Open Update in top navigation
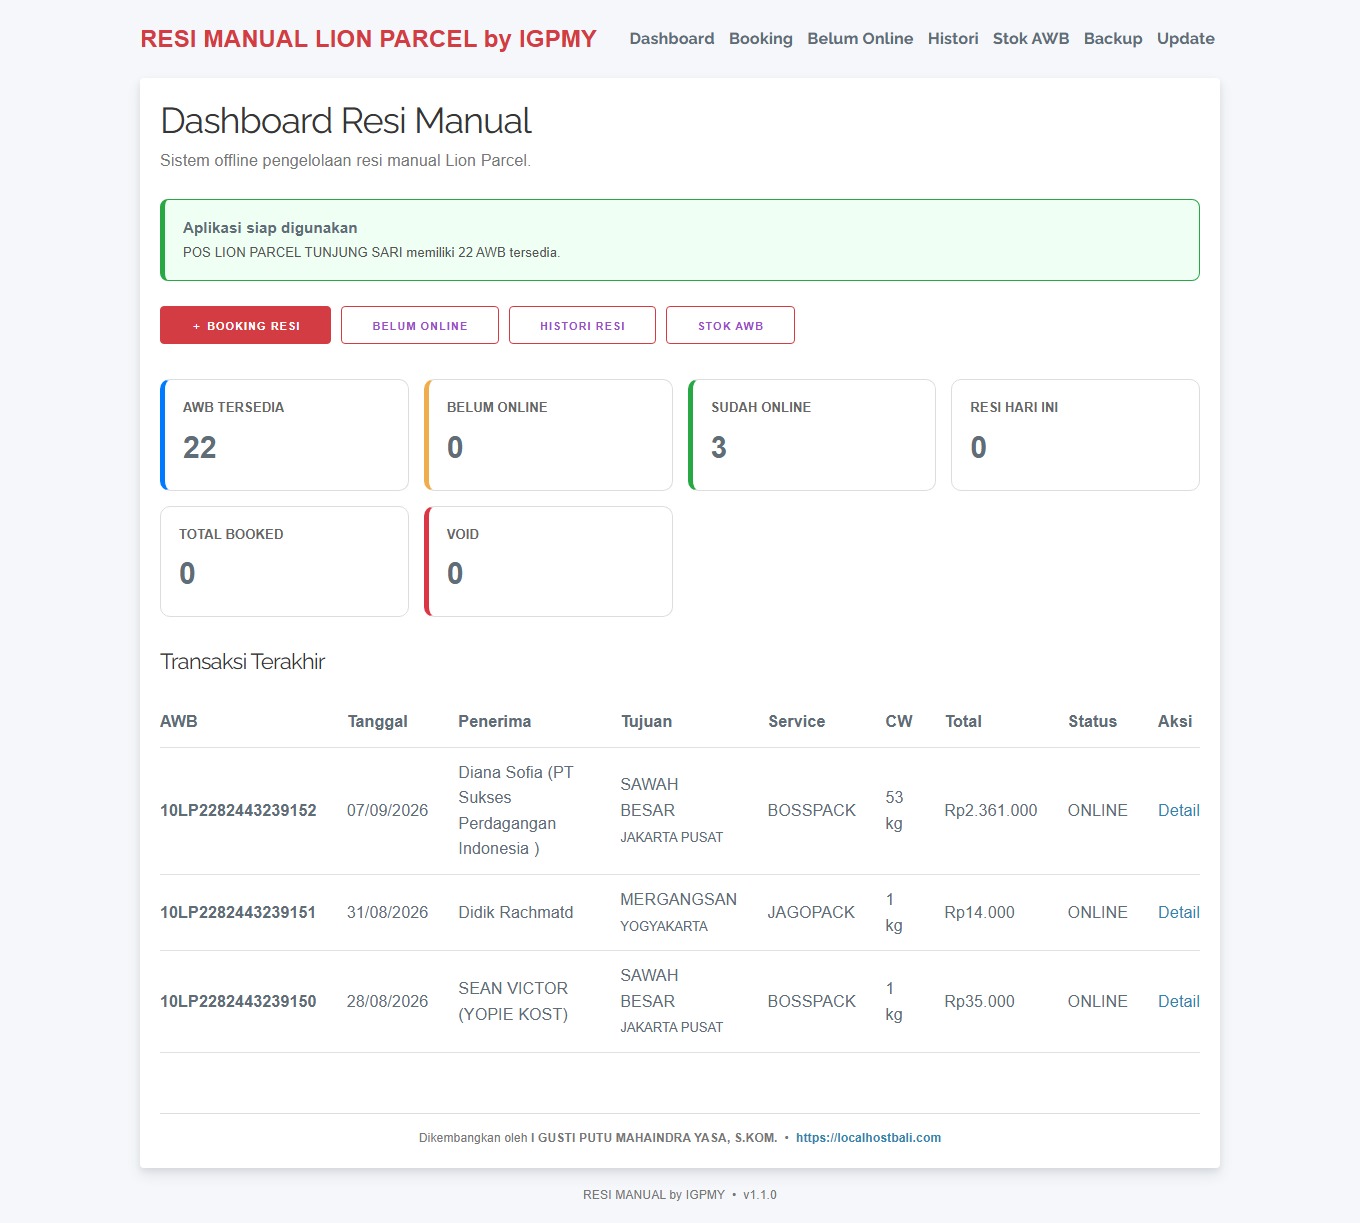Image resolution: width=1360 pixels, height=1223 pixels. [1186, 39]
